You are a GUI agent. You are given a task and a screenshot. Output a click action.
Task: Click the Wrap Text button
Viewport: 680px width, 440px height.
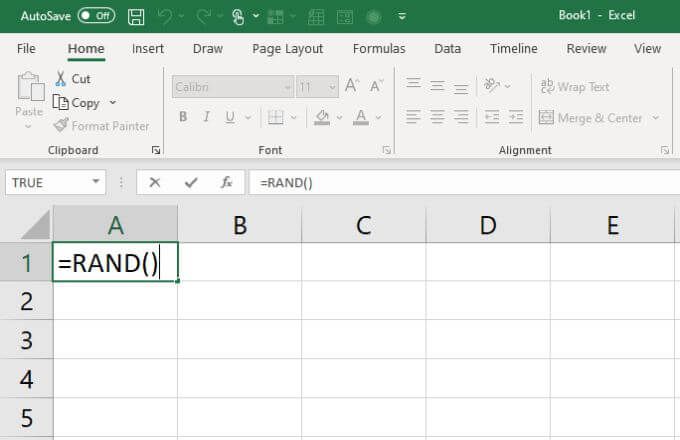[x=574, y=87]
